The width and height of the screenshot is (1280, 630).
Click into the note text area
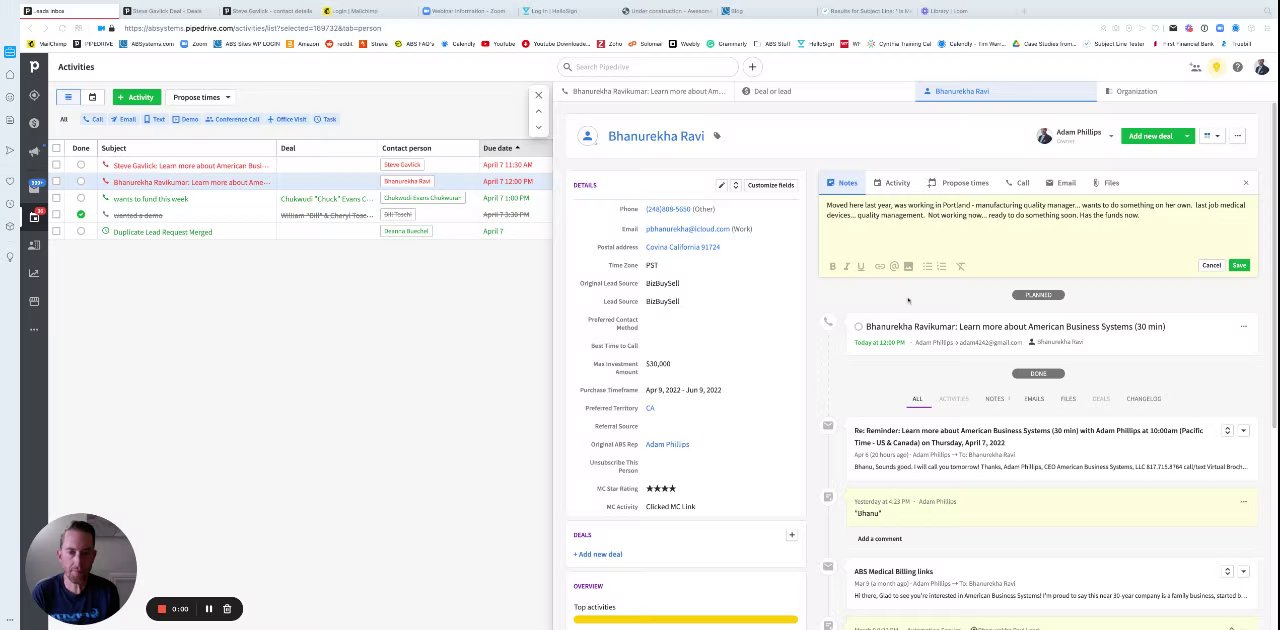pyautogui.click(x=1036, y=225)
